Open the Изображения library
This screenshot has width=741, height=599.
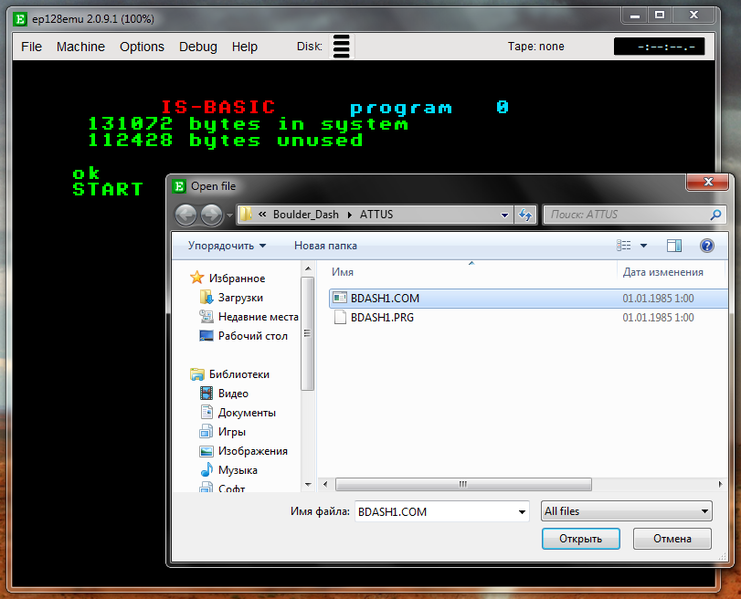tap(252, 451)
